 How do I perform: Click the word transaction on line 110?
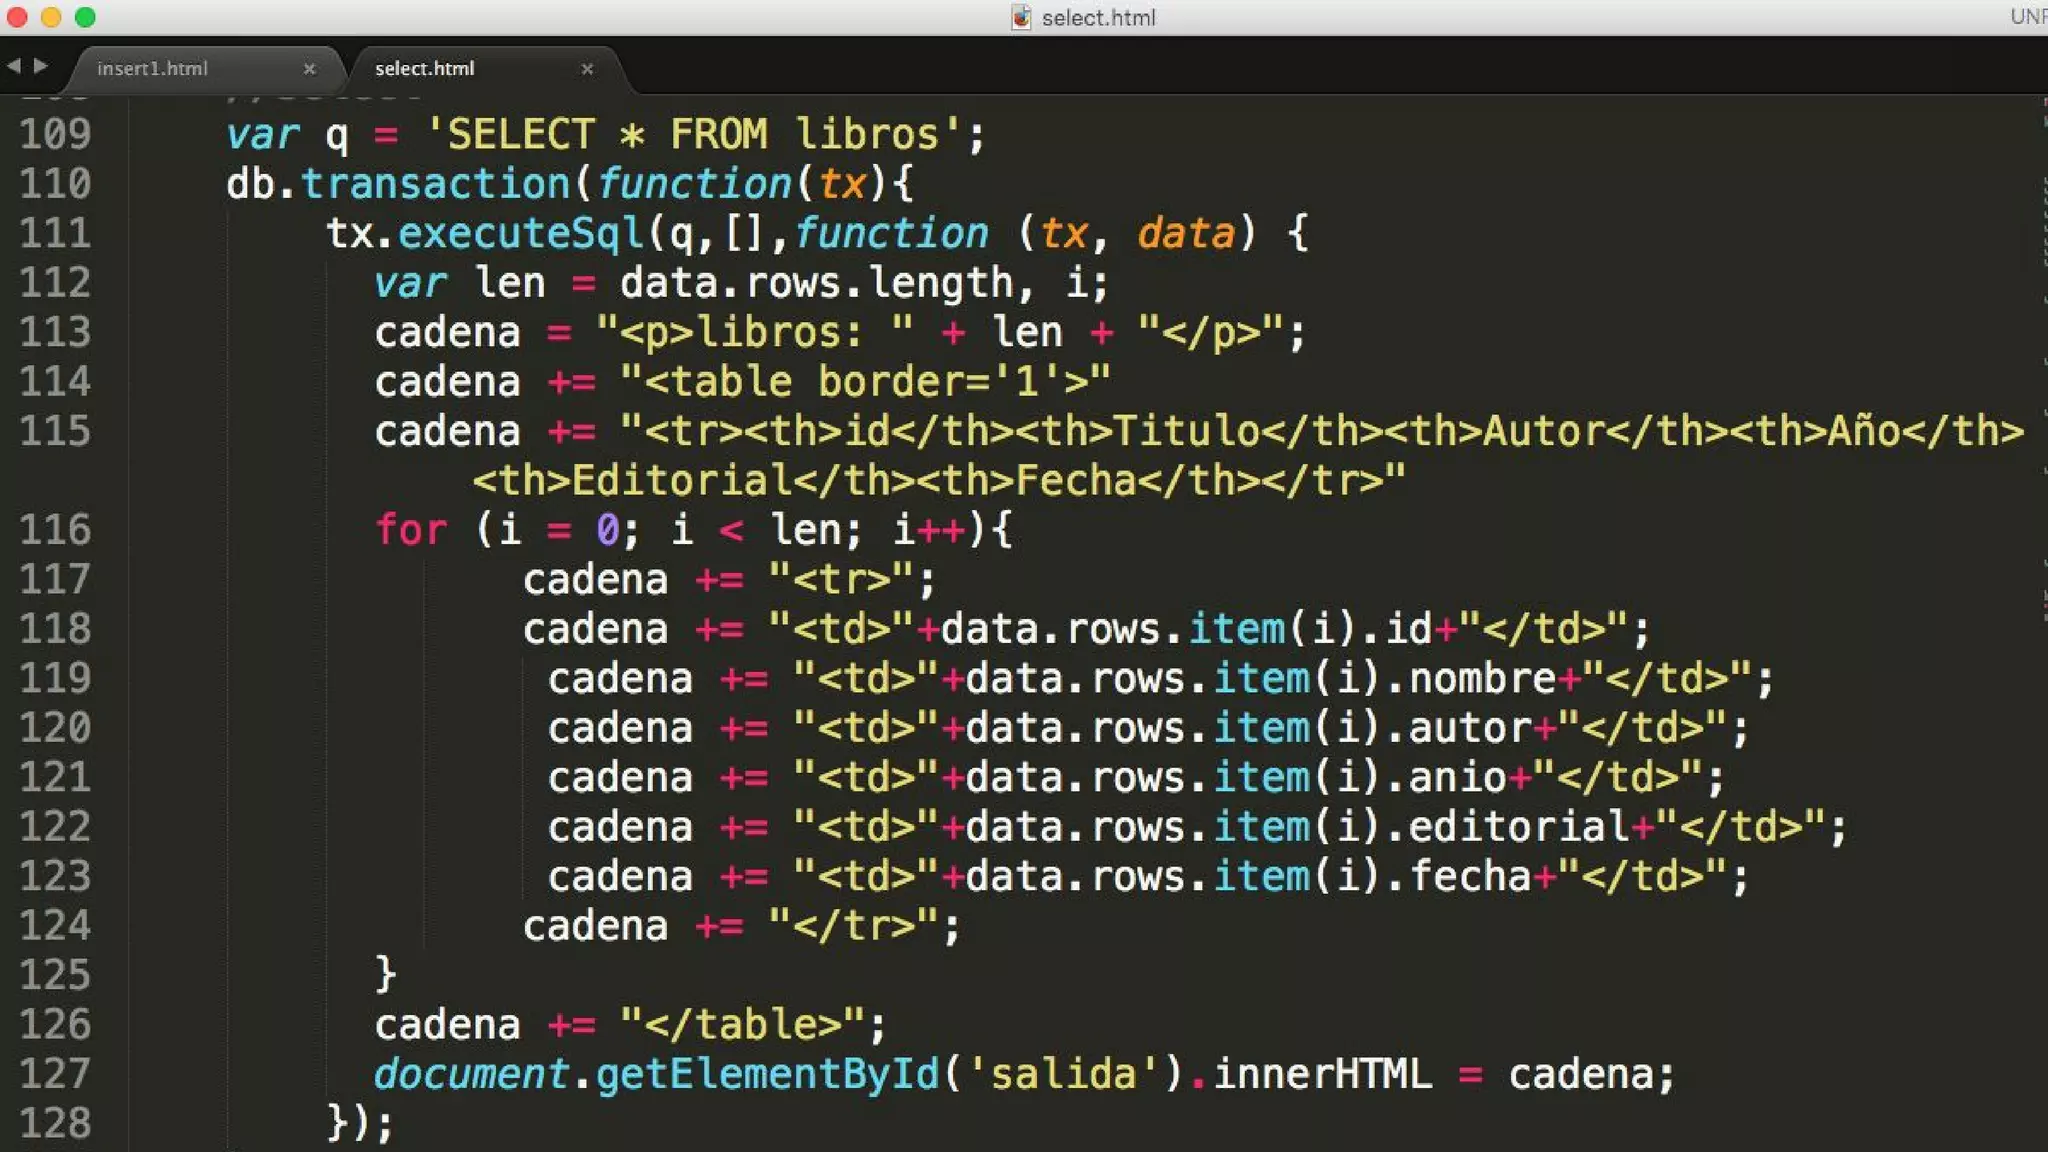click(x=436, y=184)
